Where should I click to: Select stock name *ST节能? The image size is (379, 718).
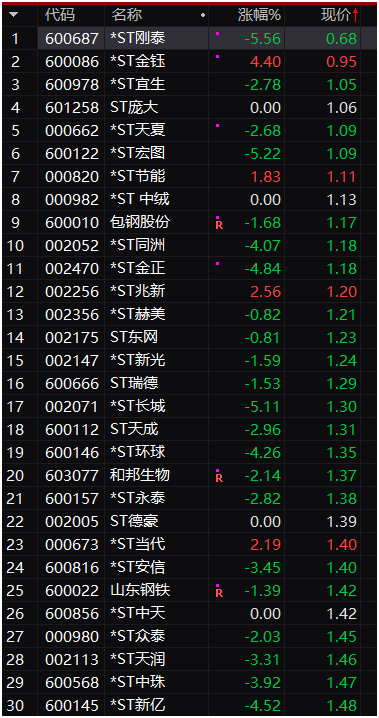click(x=137, y=176)
